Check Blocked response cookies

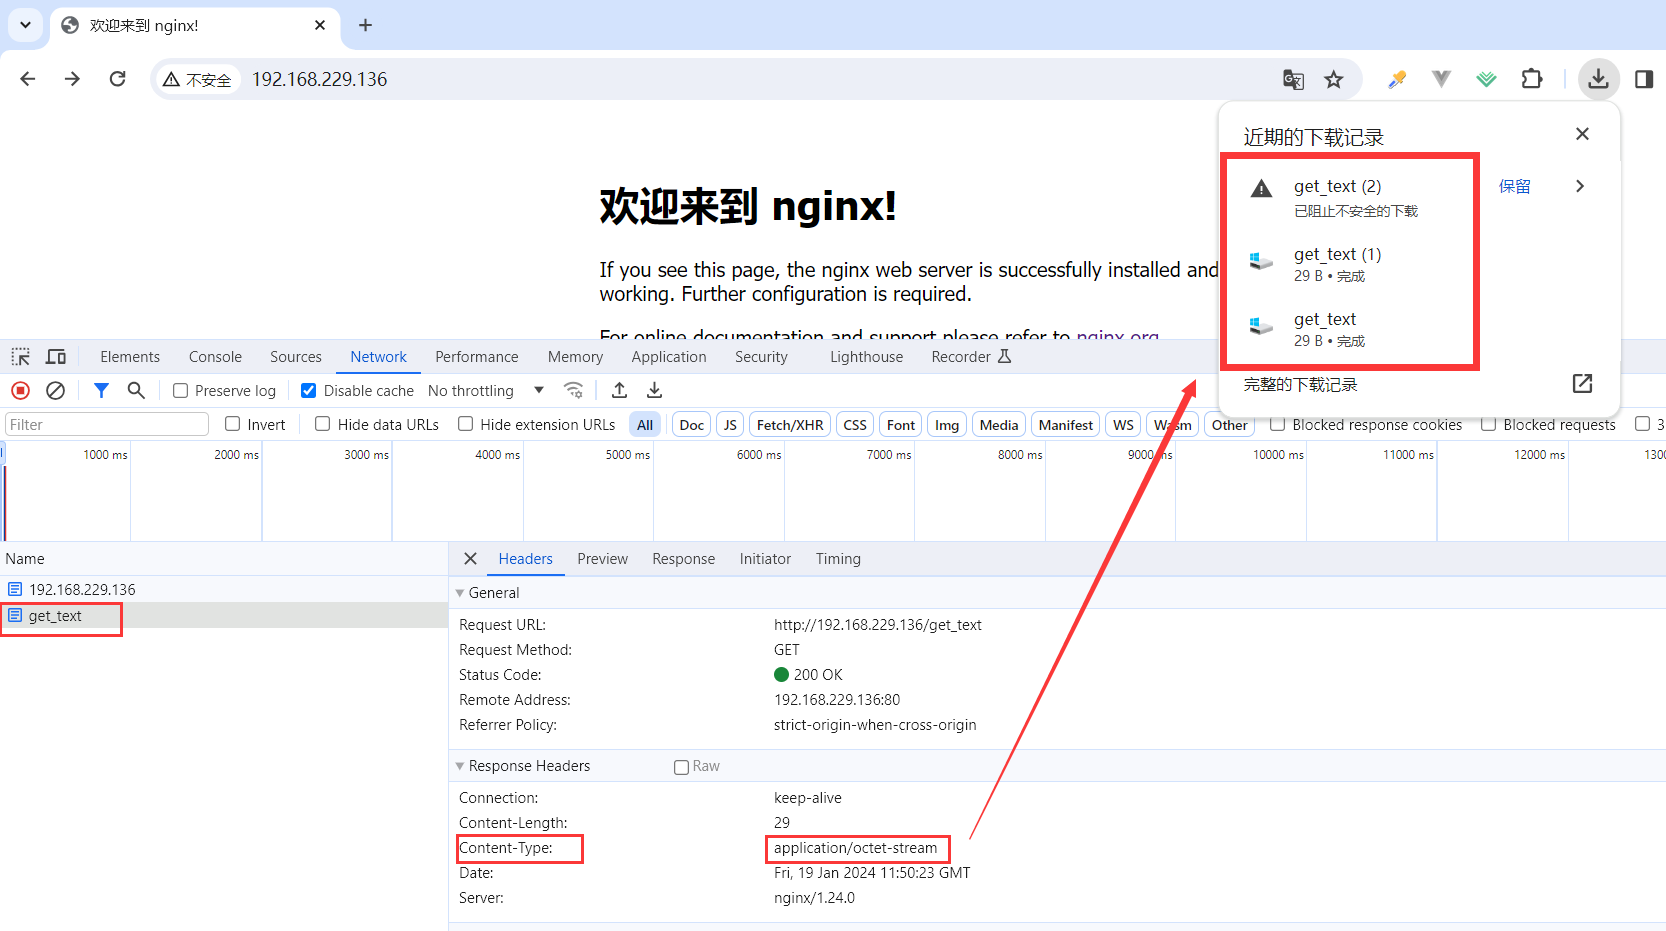(x=1277, y=424)
